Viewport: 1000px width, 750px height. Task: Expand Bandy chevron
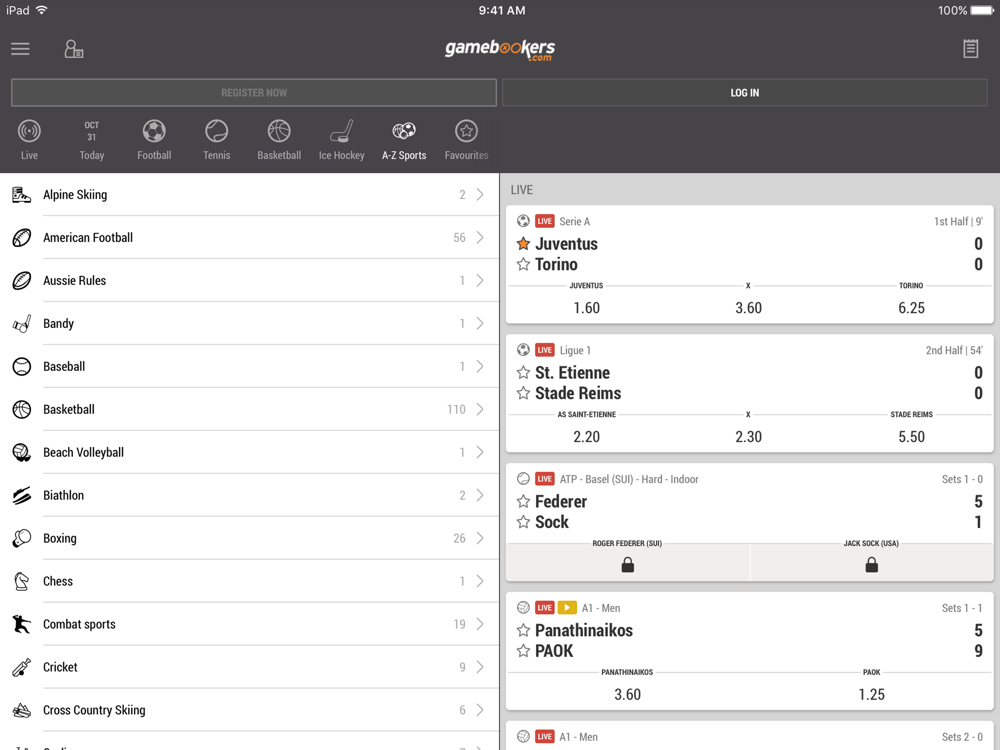click(x=480, y=323)
